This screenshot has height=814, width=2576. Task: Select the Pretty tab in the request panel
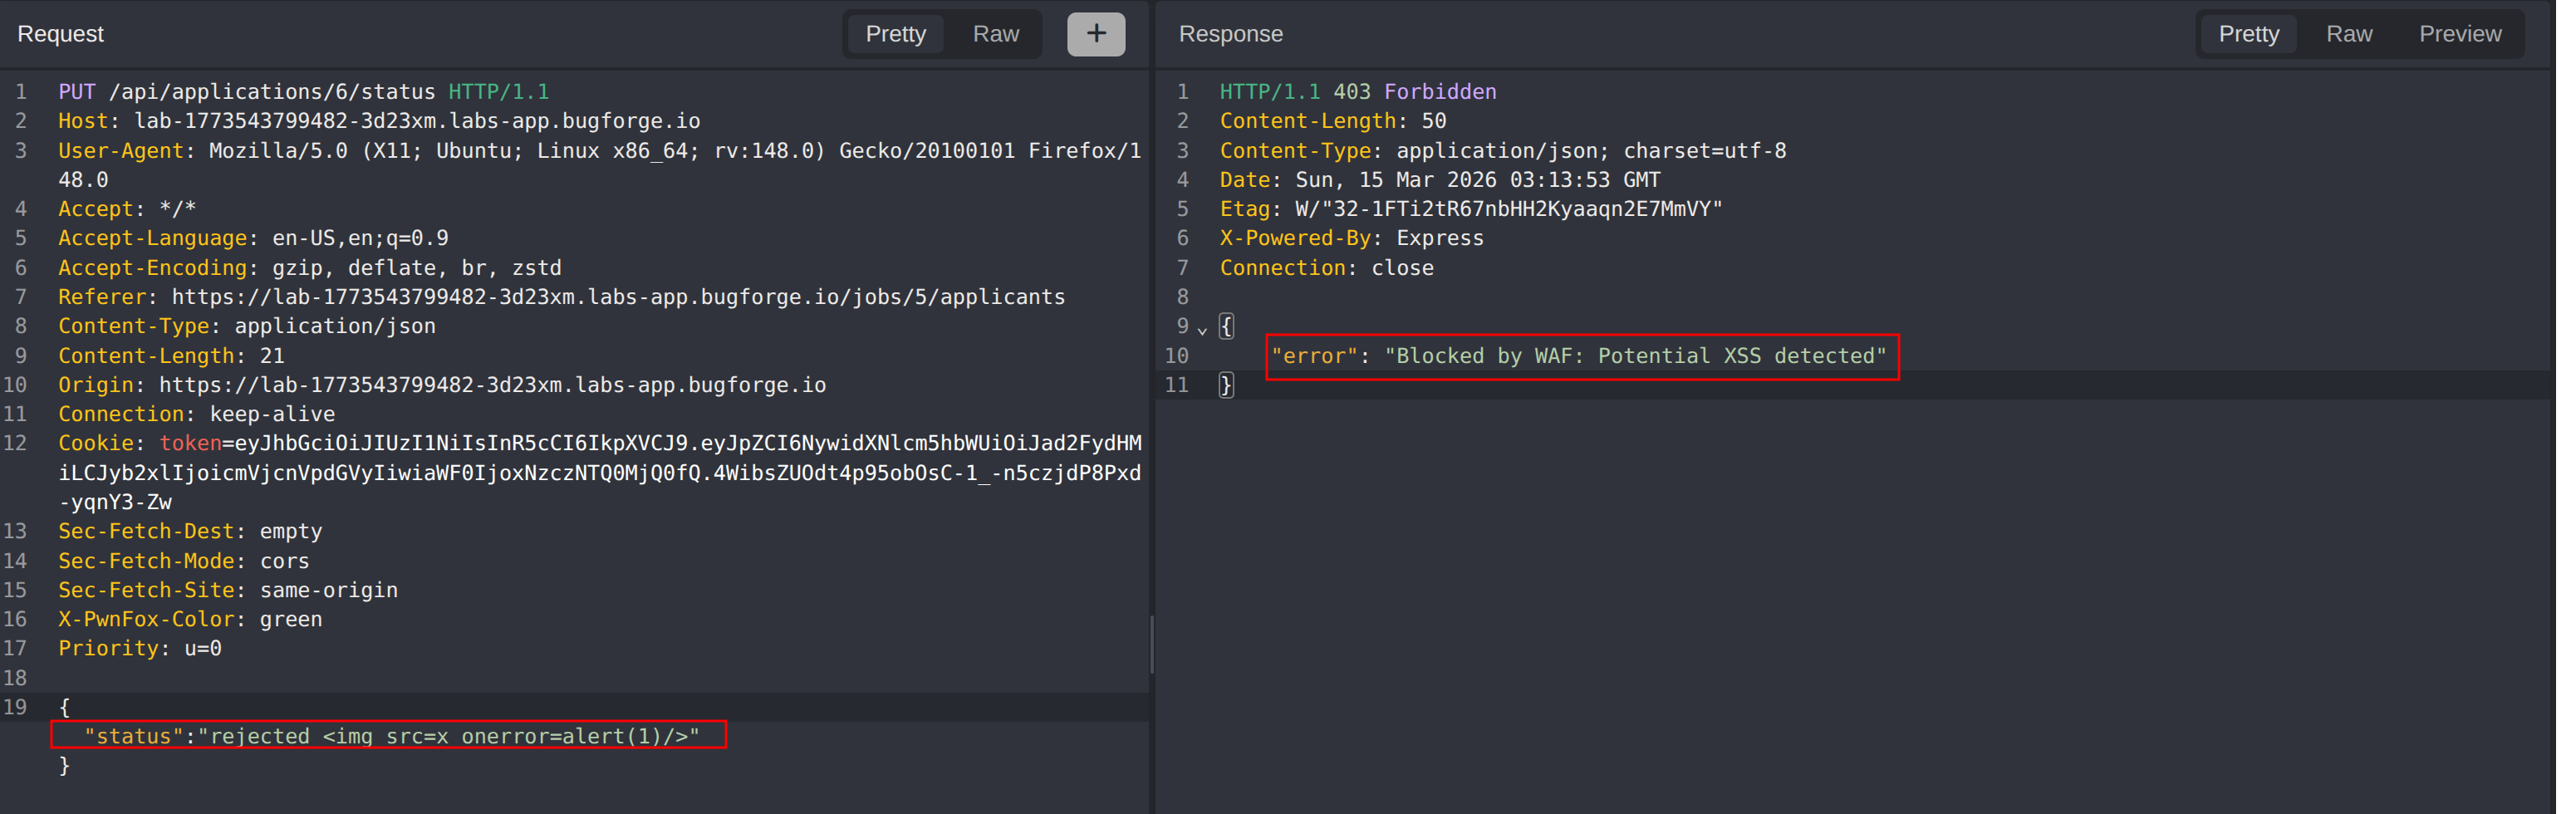[895, 33]
